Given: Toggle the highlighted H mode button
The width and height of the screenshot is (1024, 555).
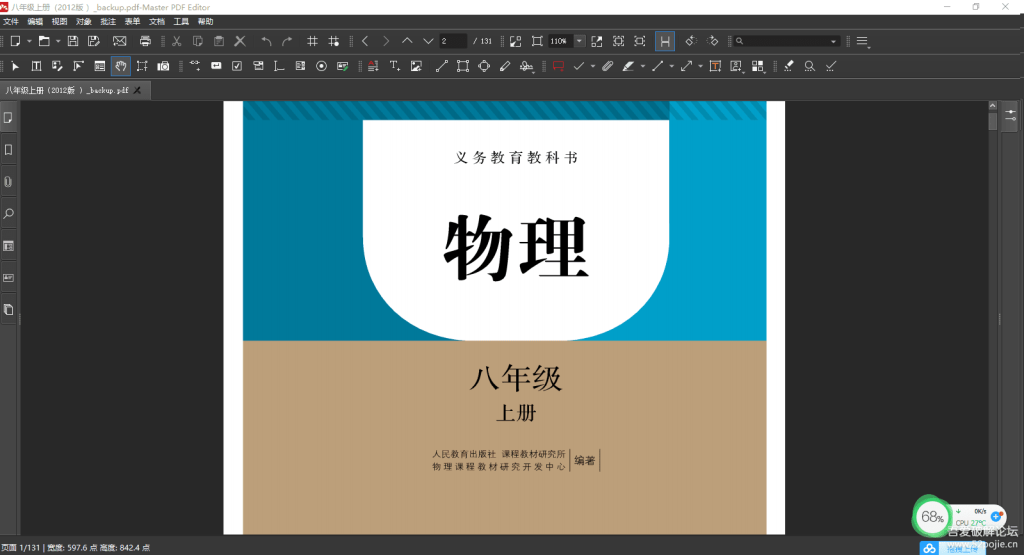Looking at the screenshot, I should pos(664,41).
